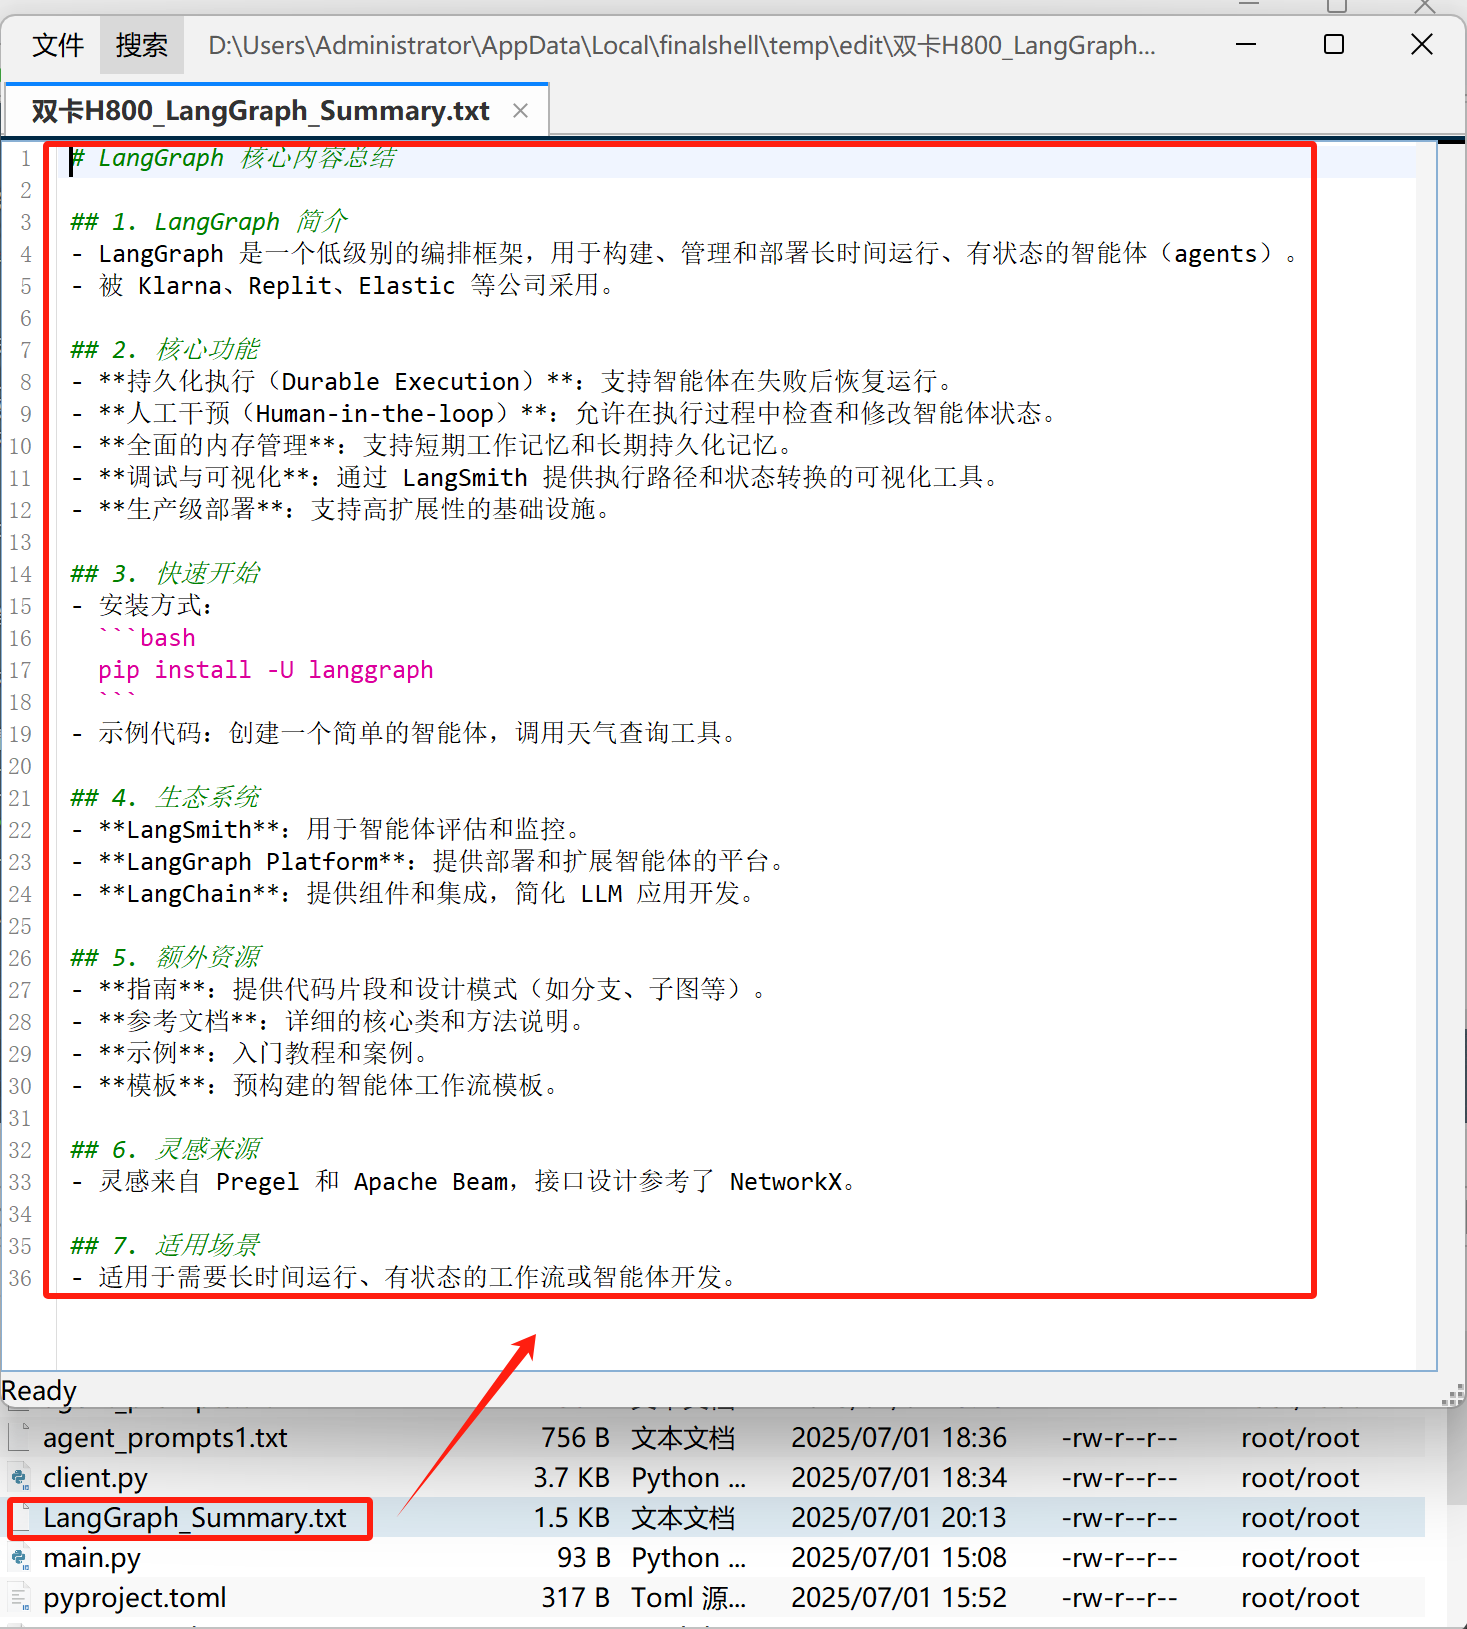Screen dimensions: 1467x1629
Task: Click line number 17 in gutter
Action: (x=20, y=670)
